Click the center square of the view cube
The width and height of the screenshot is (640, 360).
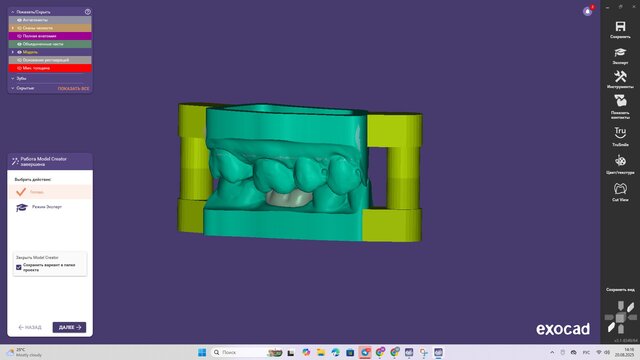pyautogui.click(x=620, y=317)
